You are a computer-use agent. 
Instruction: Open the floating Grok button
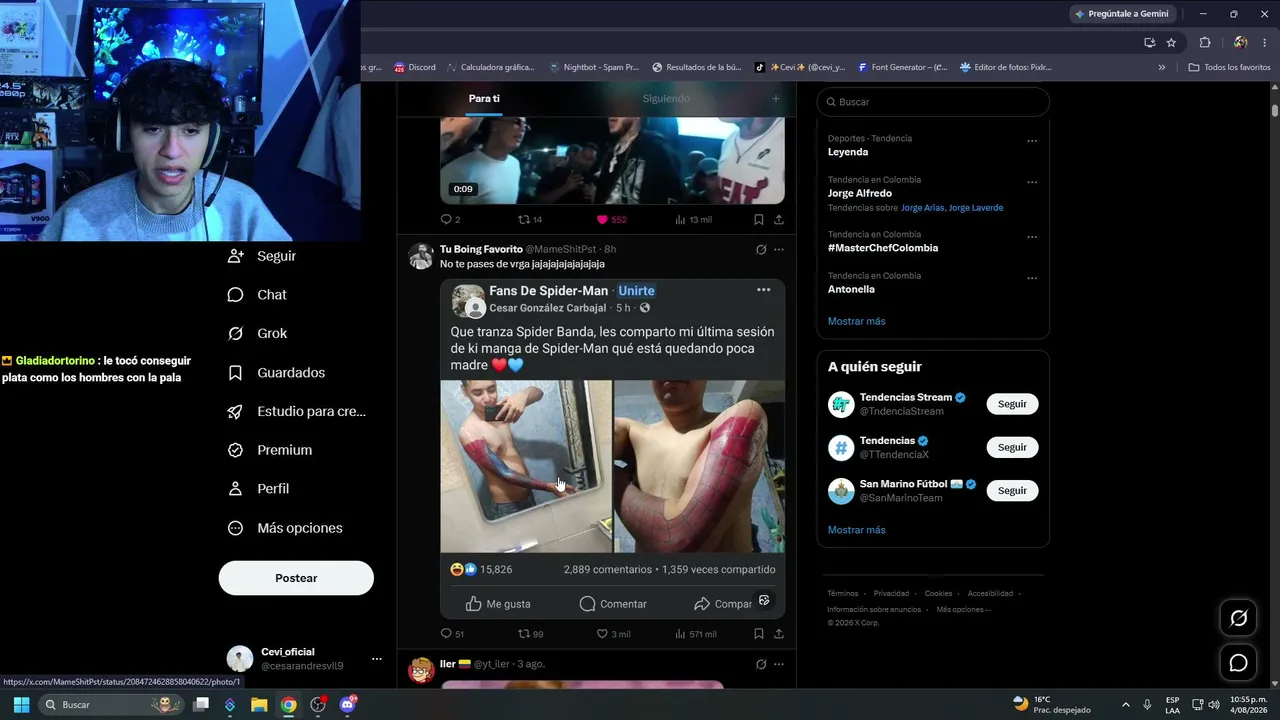pyautogui.click(x=1238, y=618)
